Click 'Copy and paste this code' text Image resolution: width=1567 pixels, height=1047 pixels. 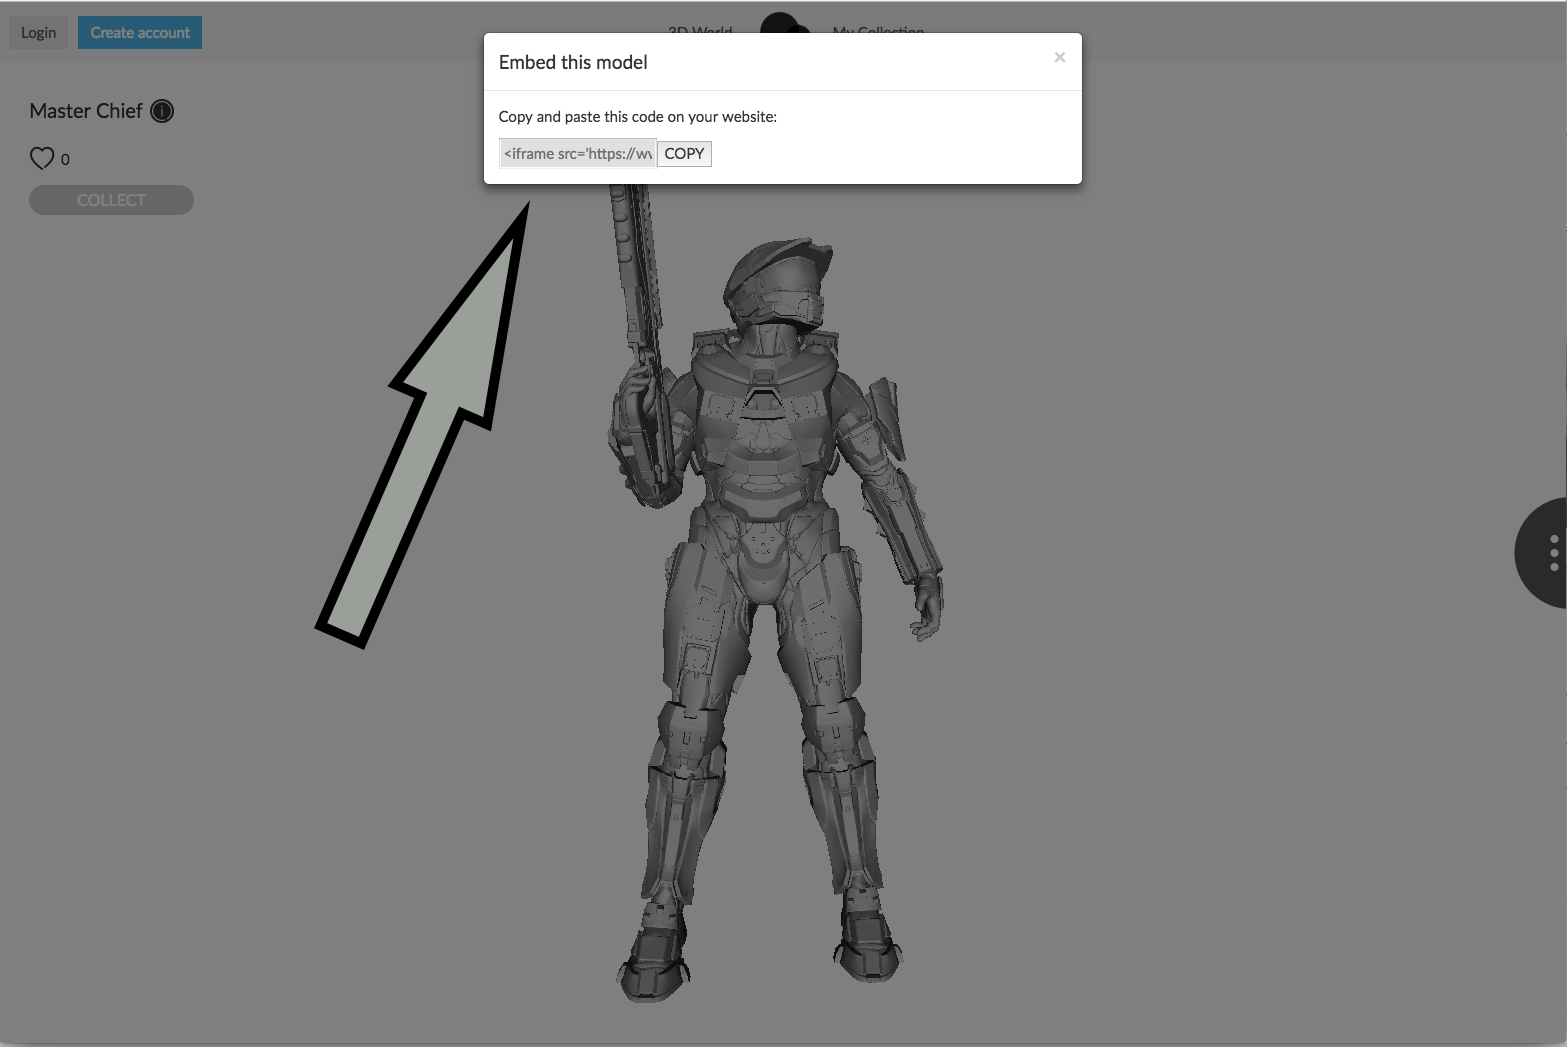pyautogui.click(x=637, y=117)
